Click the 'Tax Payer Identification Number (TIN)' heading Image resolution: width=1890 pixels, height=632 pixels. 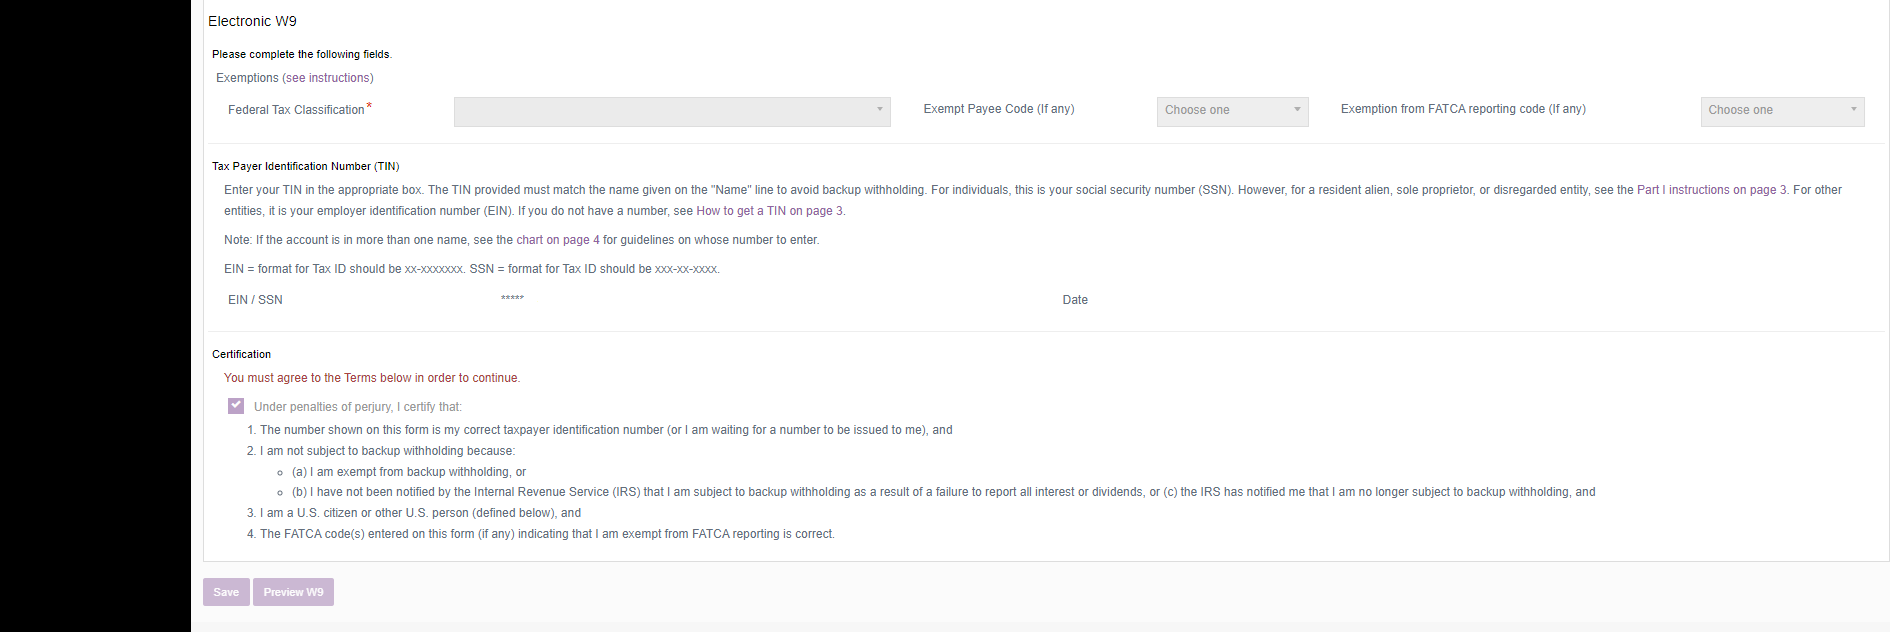[305, 166]
